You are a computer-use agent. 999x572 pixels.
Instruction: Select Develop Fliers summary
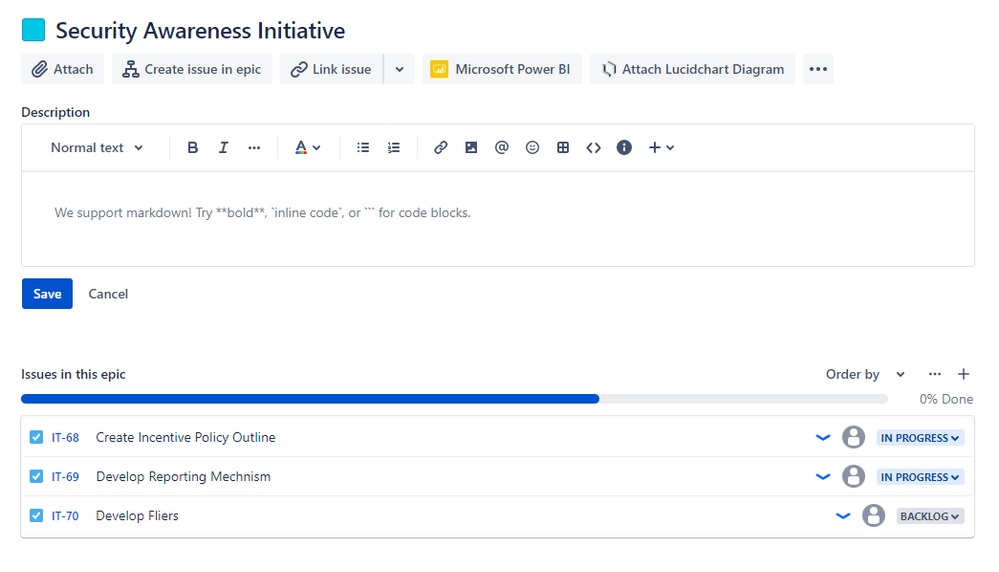(x=137, y=515)
